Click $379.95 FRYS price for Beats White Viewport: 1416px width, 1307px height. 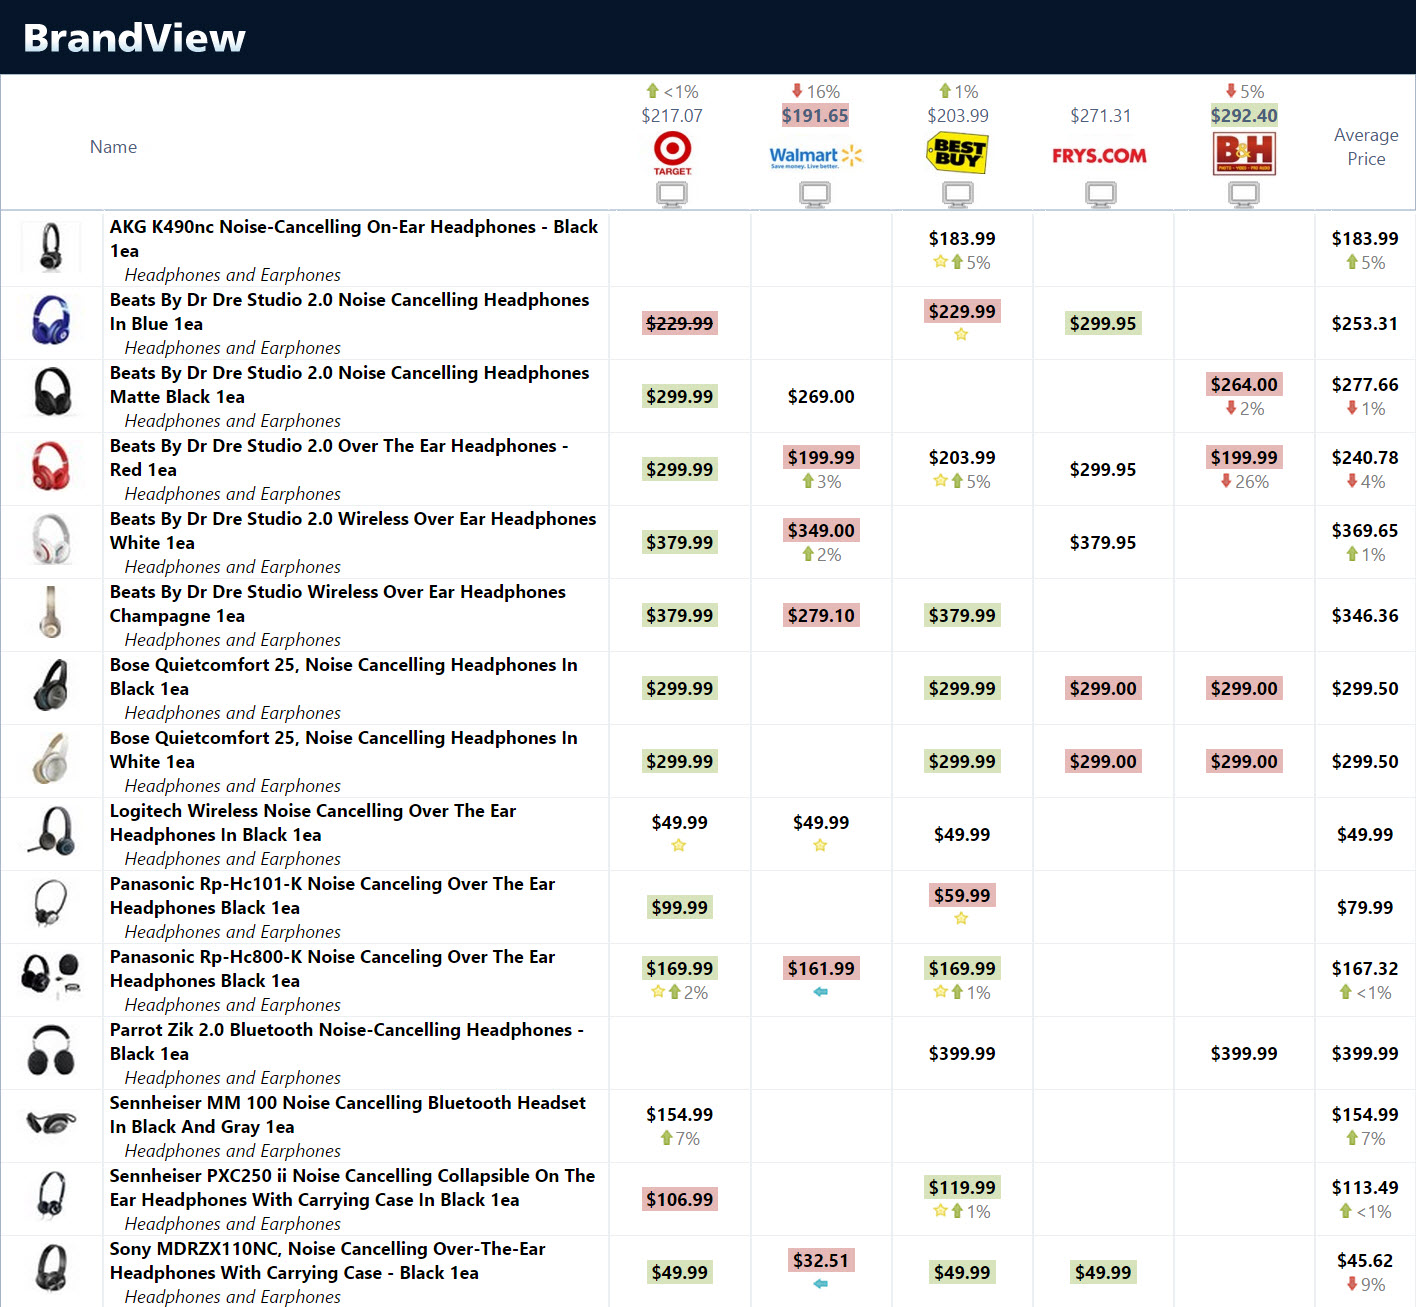pos(1103,543)
